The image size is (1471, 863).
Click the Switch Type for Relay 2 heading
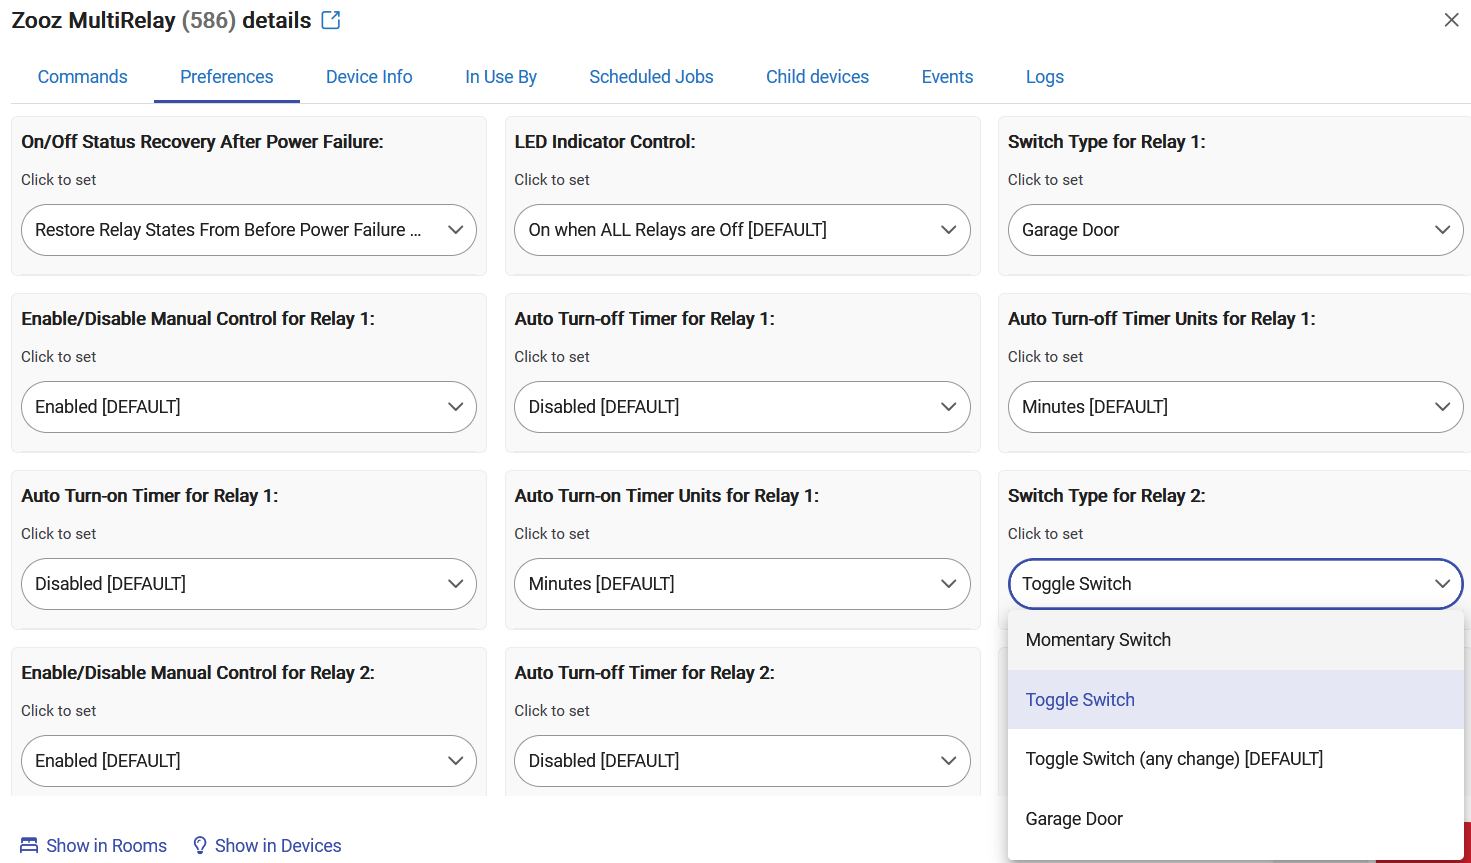pos(1107,496)
